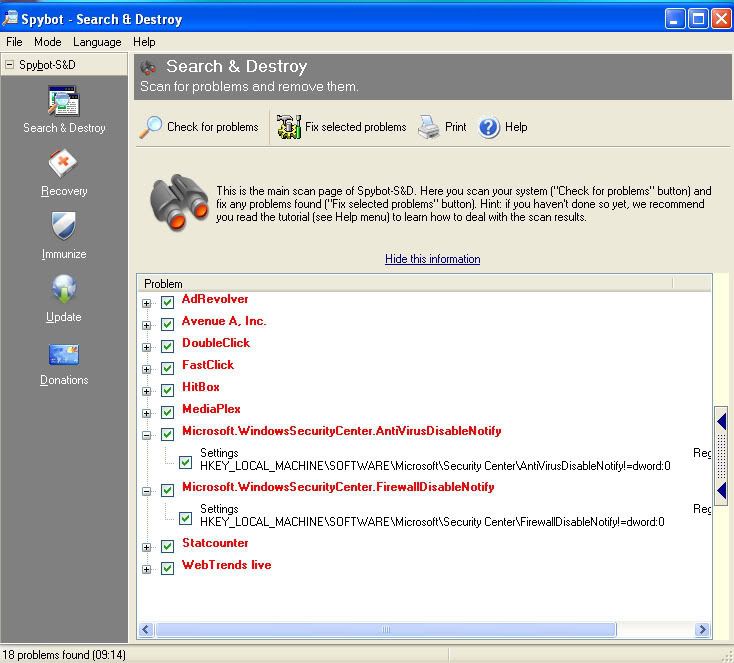Click the horizontal scrollbar left arrow
Screen dimensions: 734x663
coord(146,630)
